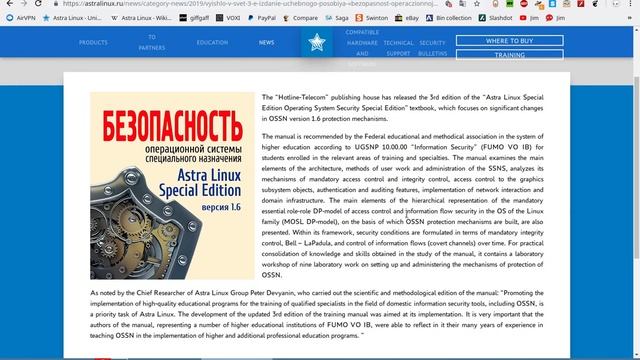
Task: Open the News menu item
Action: click(267, 42)
